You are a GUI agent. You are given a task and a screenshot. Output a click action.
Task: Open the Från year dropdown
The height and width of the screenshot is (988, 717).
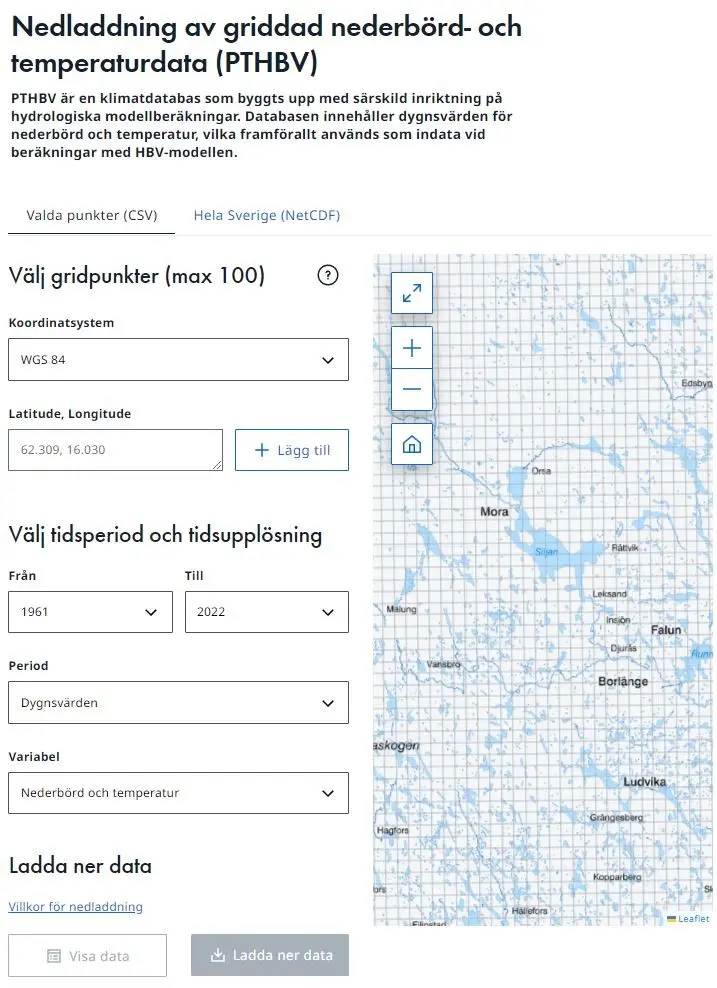coord(90,612)
